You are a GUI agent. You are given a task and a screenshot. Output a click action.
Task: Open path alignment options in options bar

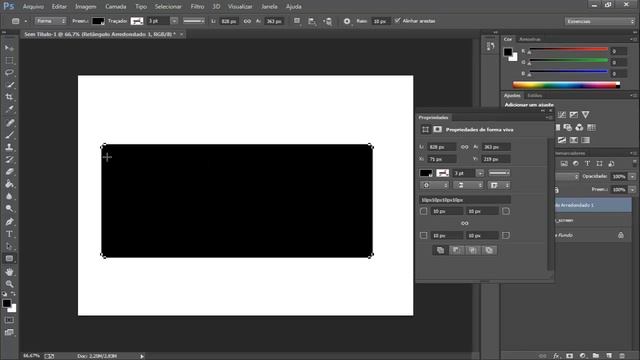(312, 21)
